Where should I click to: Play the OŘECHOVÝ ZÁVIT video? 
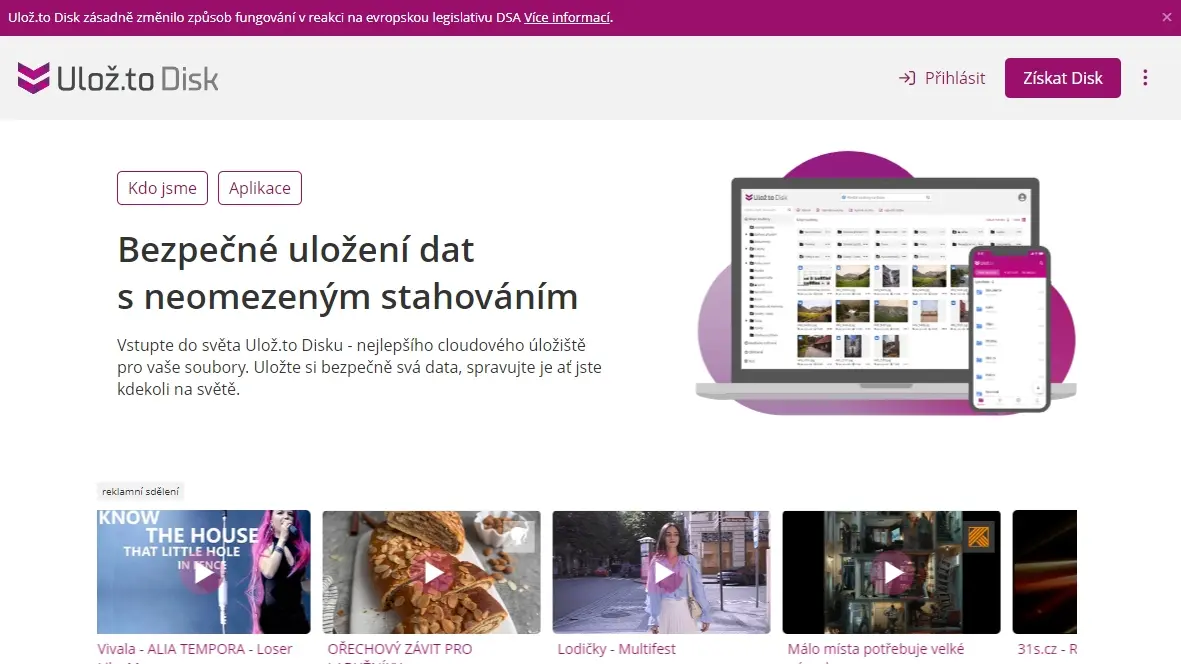pos(432,573)
